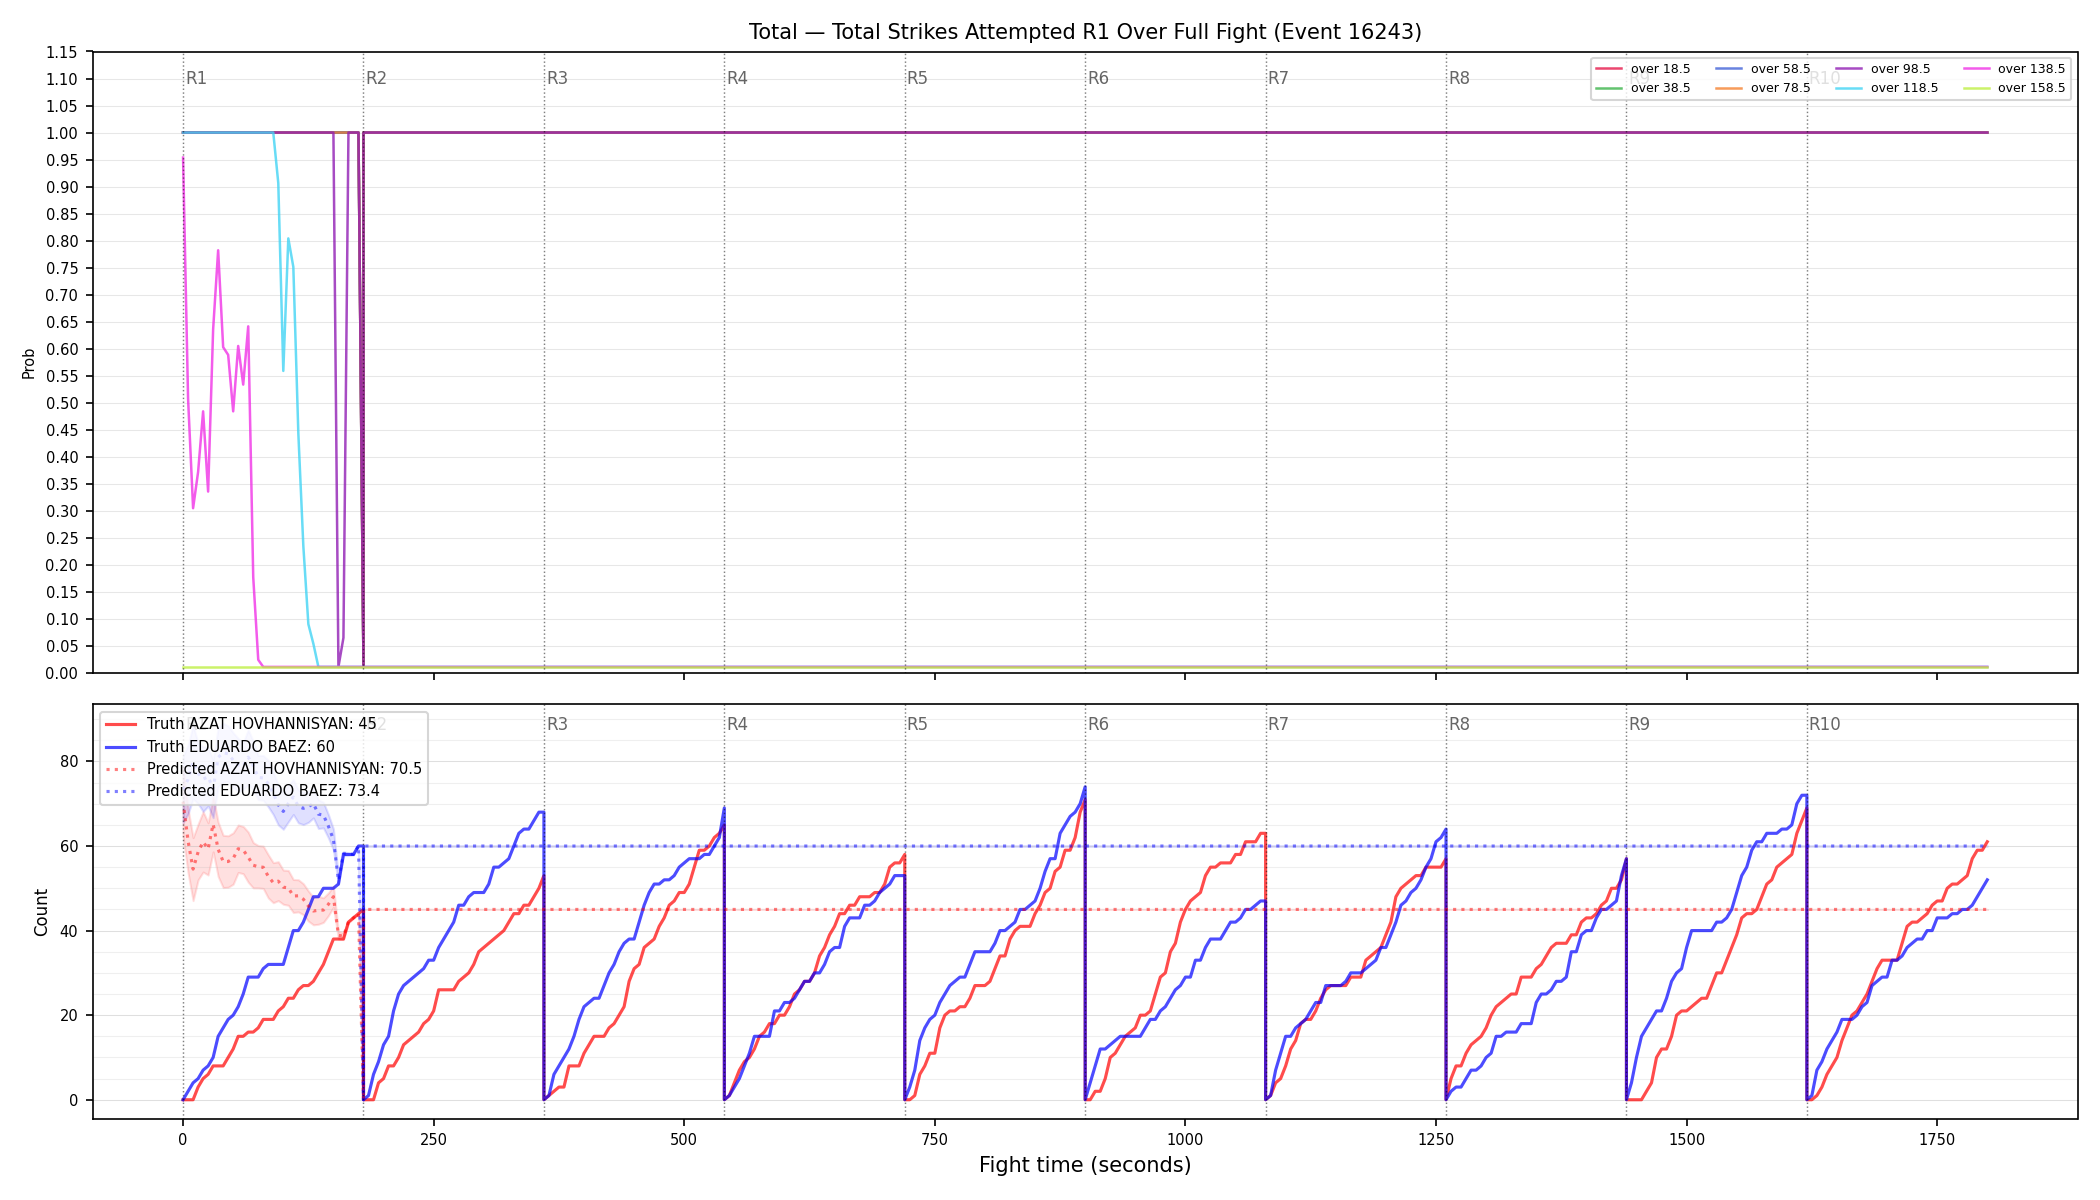Click the R8 label in the bottom count chart
The height and width of the screenshot is (1200, 2100).
(1459, 724)
